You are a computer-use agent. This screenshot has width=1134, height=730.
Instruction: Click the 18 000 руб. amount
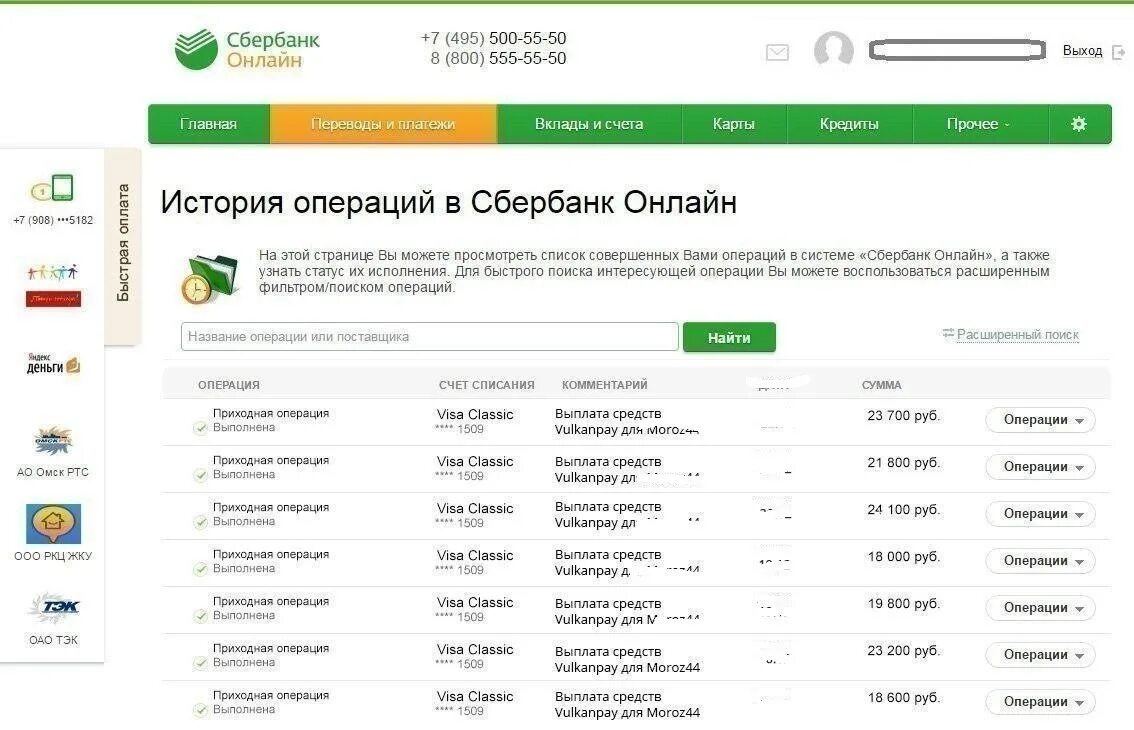pyautogui.click(x=903, y=557)
